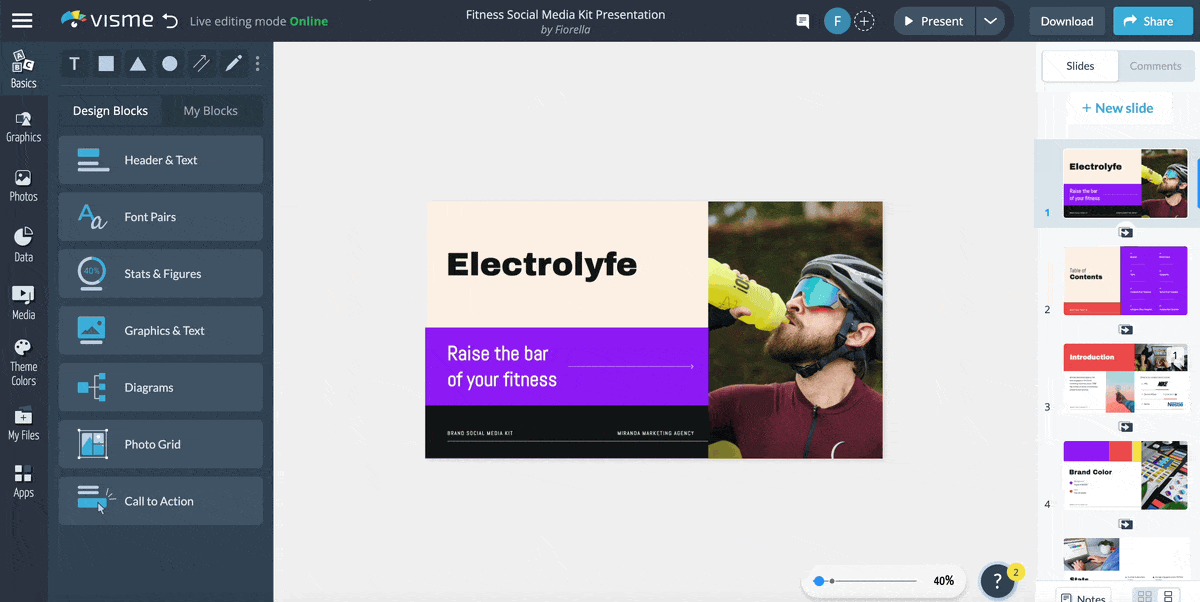Select the circle shape tool
Image resolution: width=1200 pixels, height=602 pixels.
tap(170, 64)
